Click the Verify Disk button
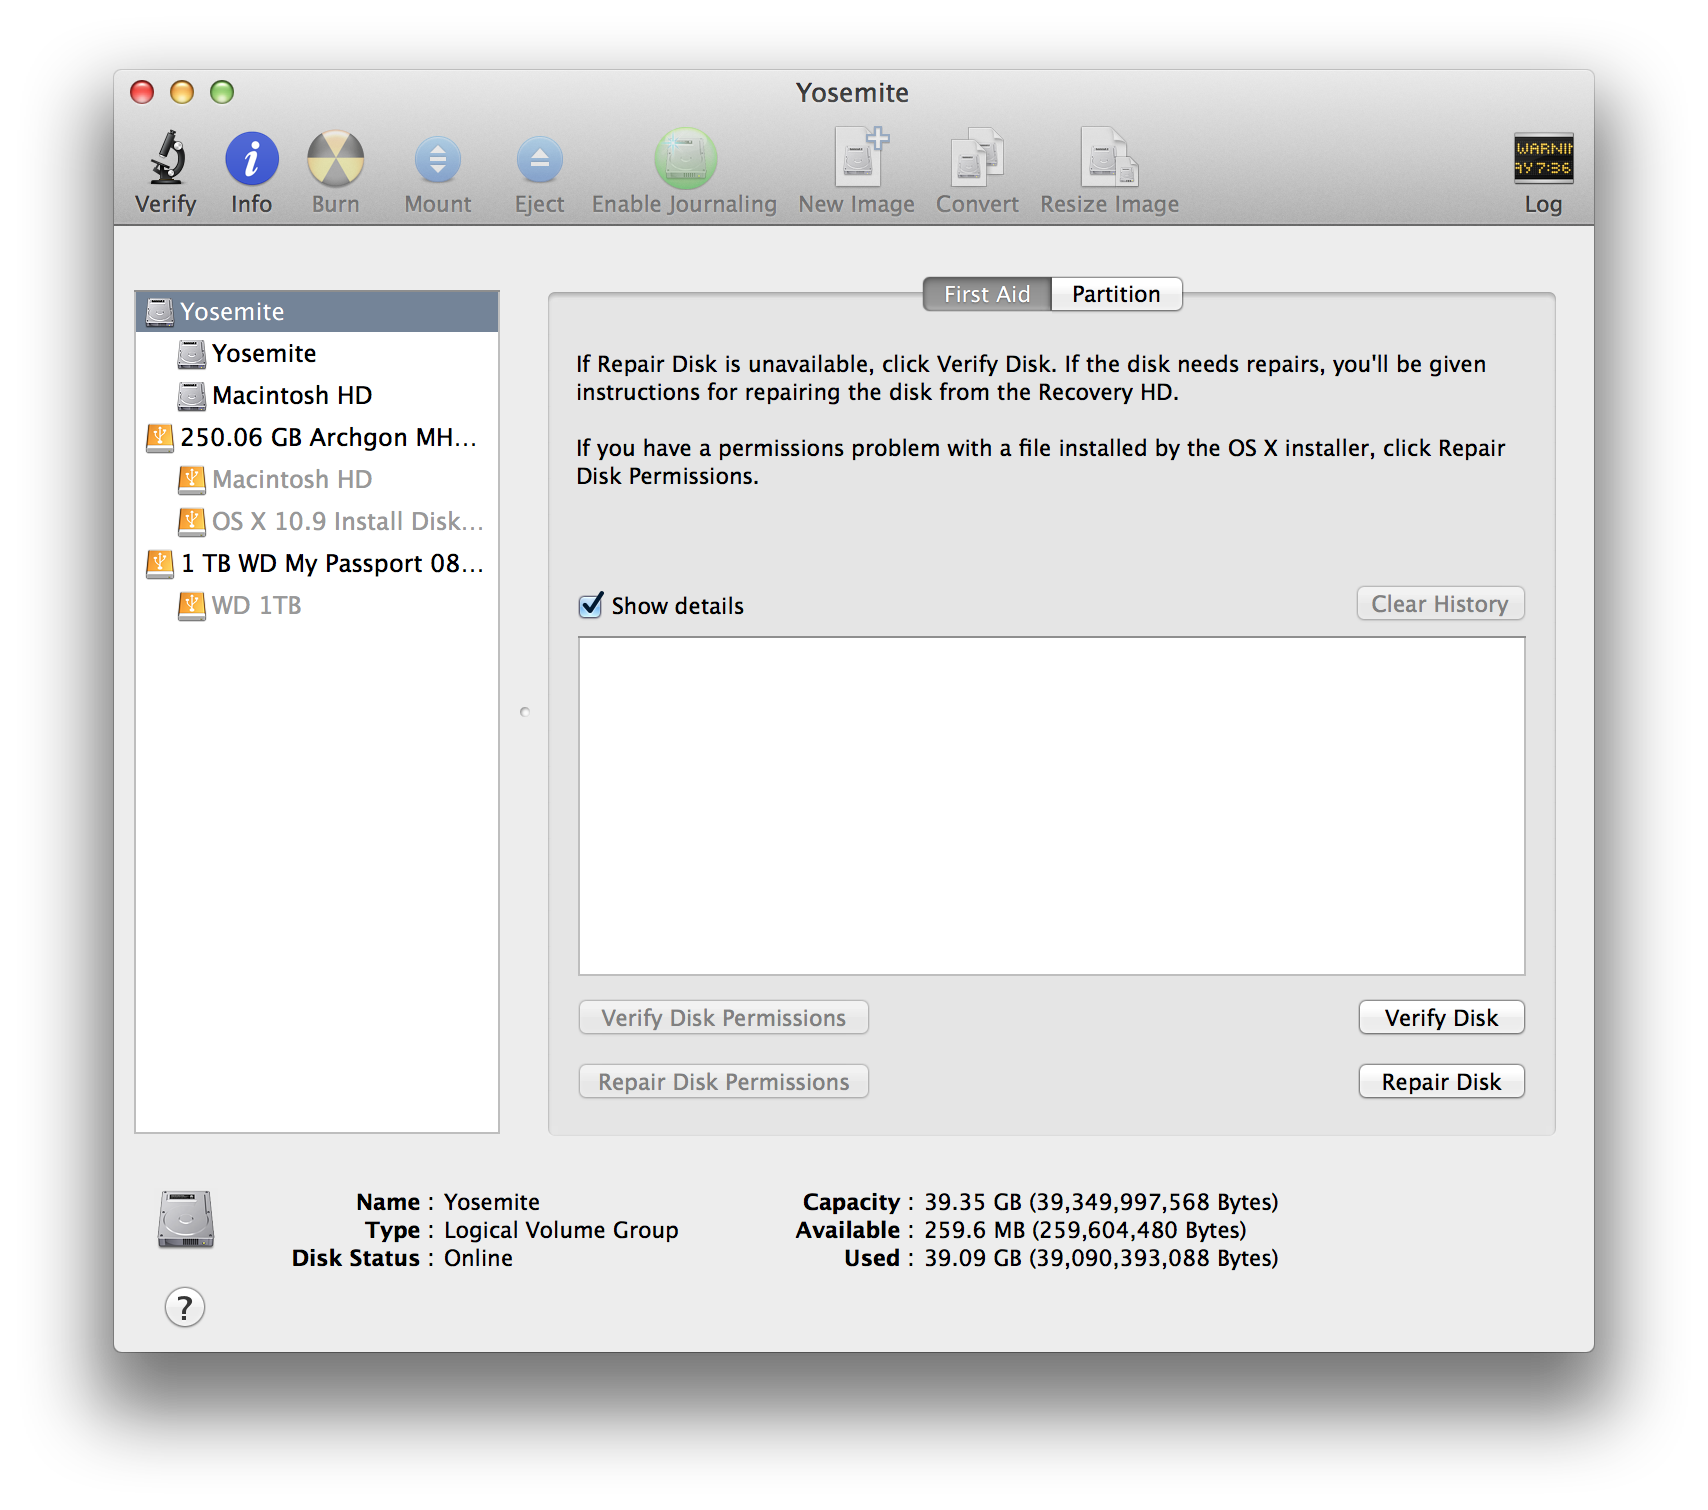This screenshot has height=1510, width=1708. click(x=1441, y=1018)
